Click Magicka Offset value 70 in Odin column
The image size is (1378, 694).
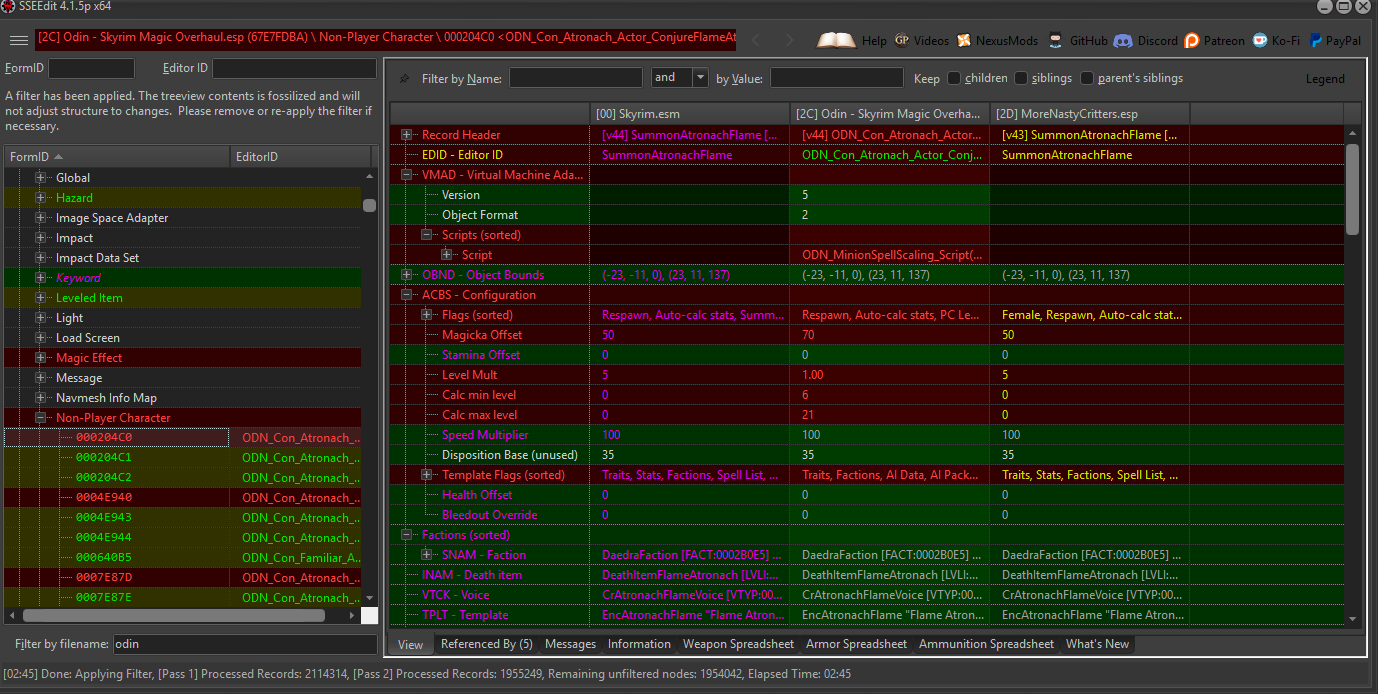(x=890, y=335)
